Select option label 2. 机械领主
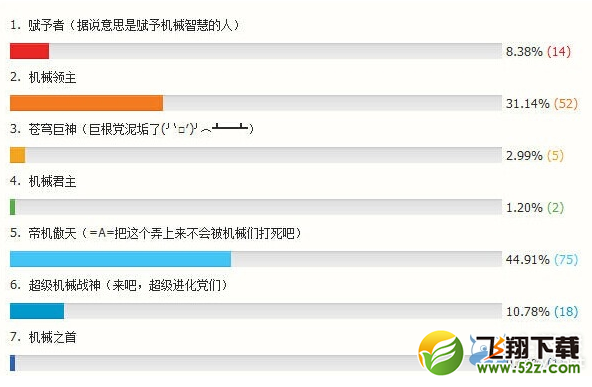The width and height of the screenshot is (592, 387). (x=43, y=77)
